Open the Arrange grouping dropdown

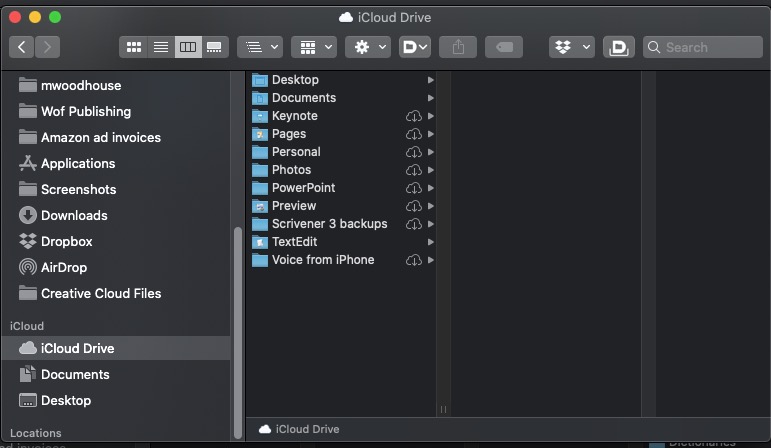(x=260, y=47)
